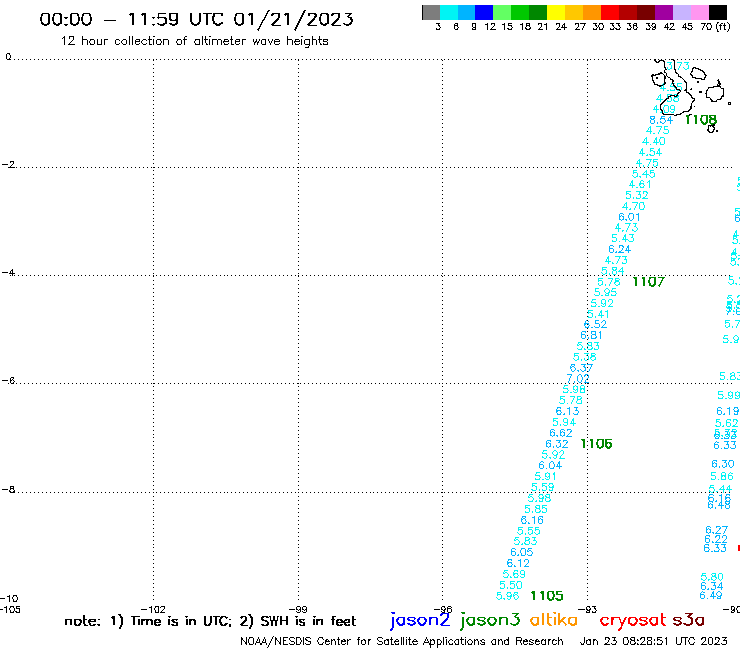Pick the dark blue legend swatch
The height and width of the screenshot is (650, 740).
point(484,12)
